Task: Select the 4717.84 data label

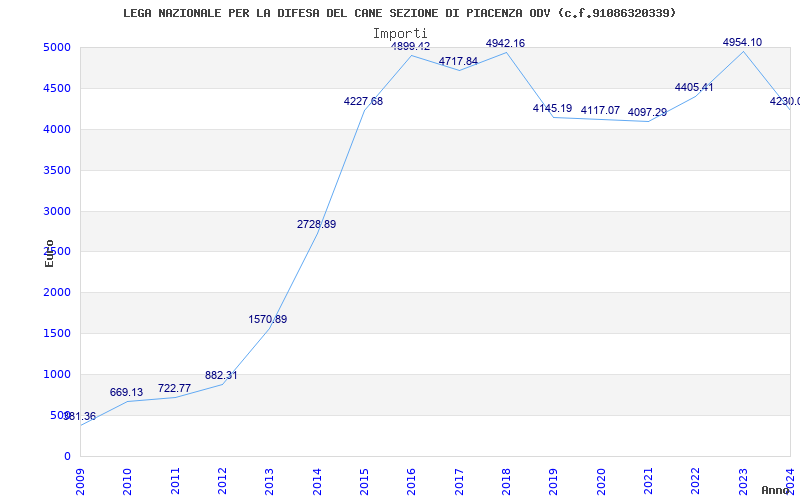Action: [x=459, y=62]
